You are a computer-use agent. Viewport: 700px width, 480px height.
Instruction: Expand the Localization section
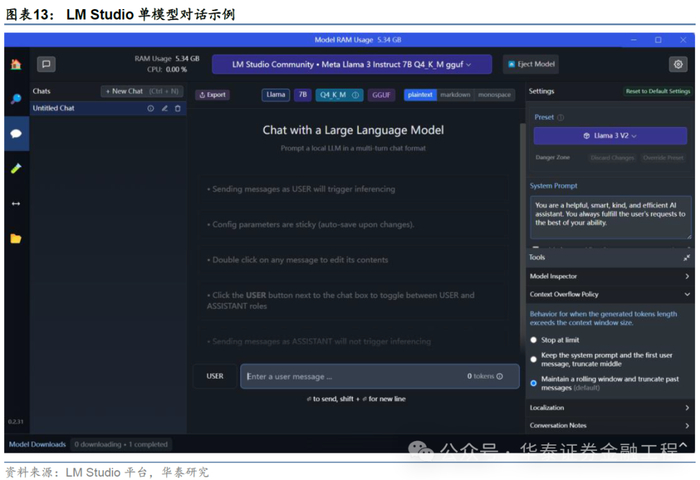[x=610, y=408]
